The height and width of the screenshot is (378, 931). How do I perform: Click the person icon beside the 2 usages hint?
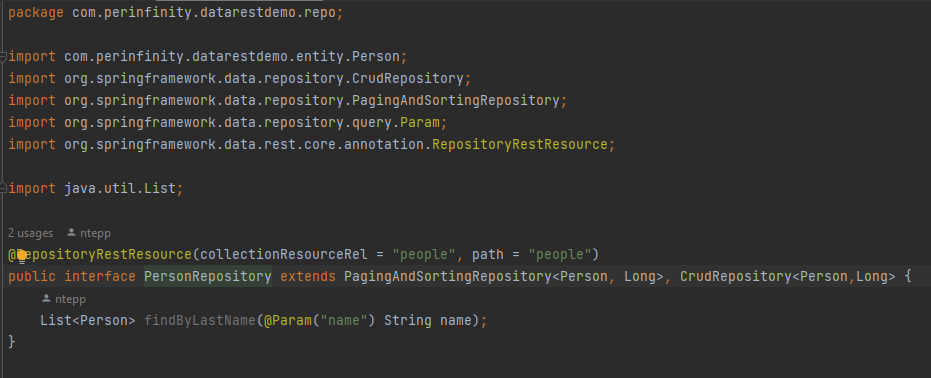point(72,233)
